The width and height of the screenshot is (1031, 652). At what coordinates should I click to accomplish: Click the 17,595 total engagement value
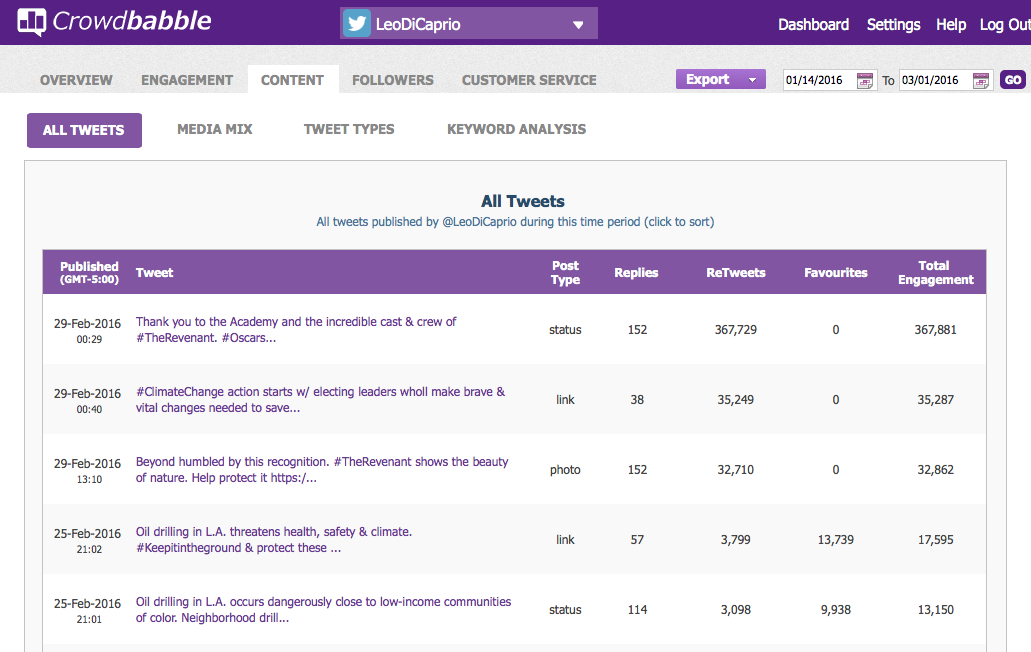936,540
